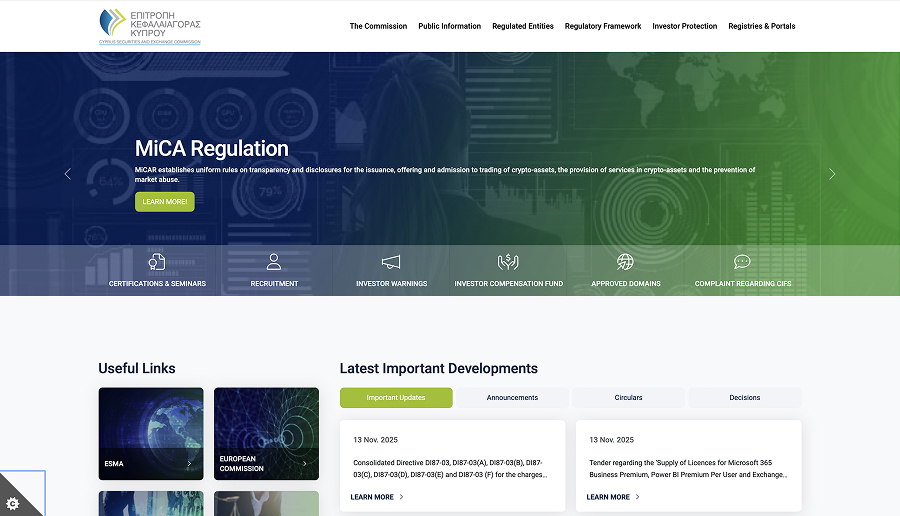The image size is (900, 516).
Task: Open The Commission menu
Action: 378,26
